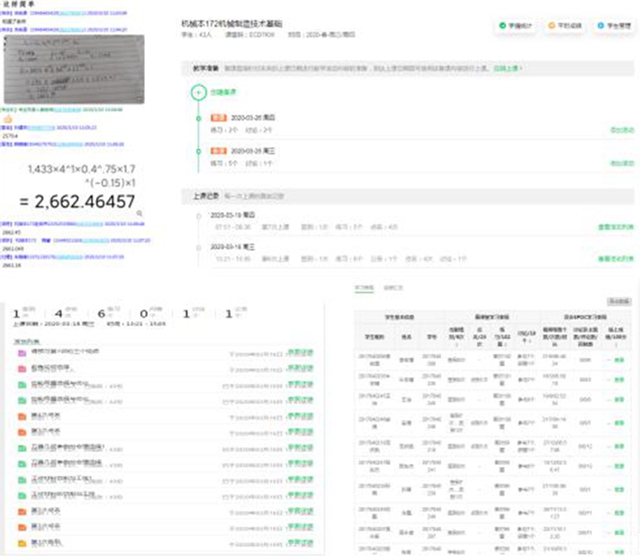Click the green plus 创建备课 icon
Viewport: 640px width, 556px height.
click(199, 90)
